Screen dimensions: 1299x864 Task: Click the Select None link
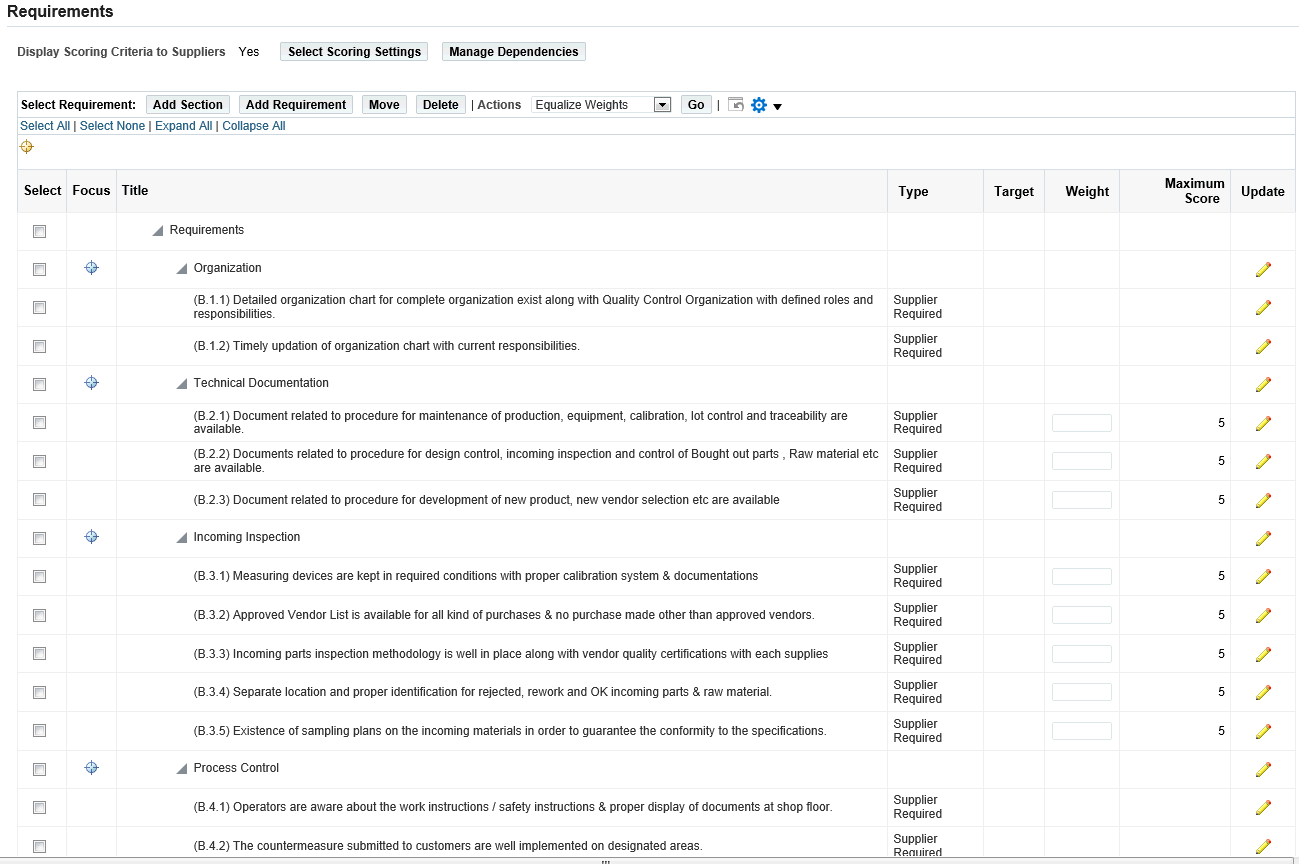112,126
